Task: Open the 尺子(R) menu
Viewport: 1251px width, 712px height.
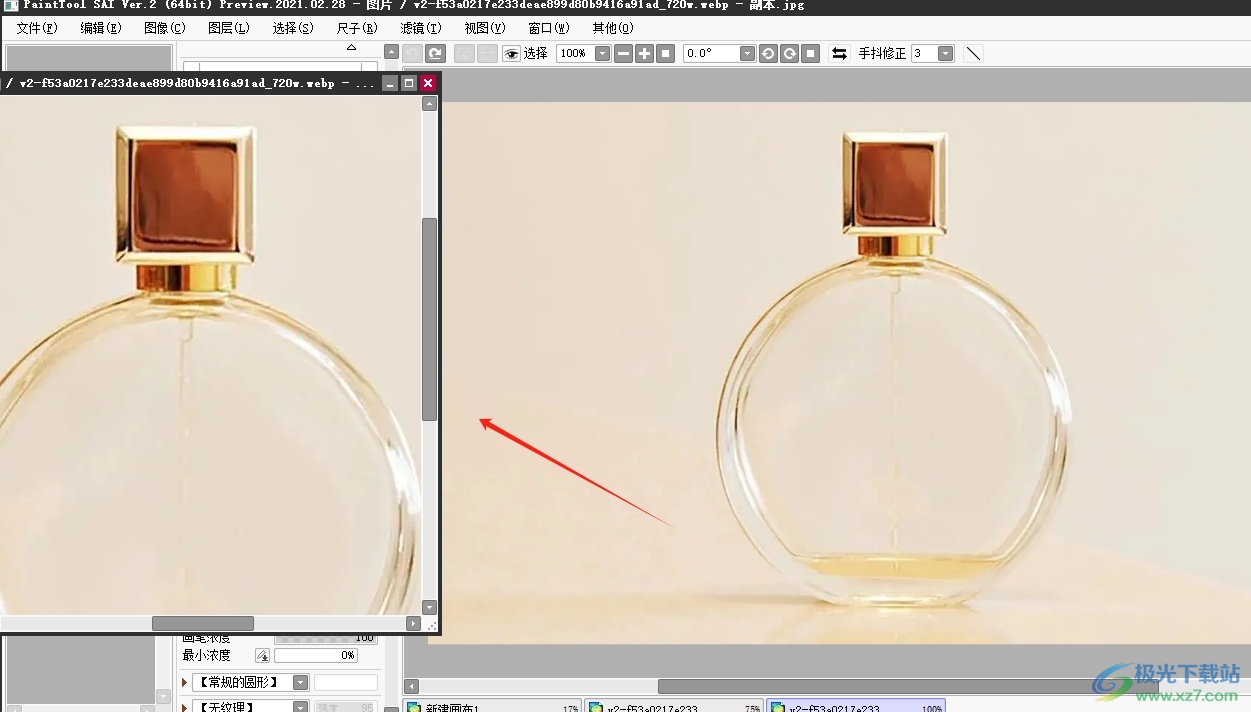Action: coord(357,28)
